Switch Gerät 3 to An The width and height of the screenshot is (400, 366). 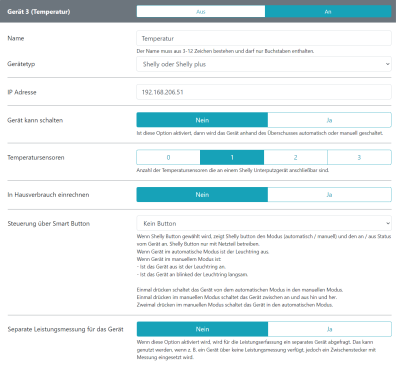click(x=328, y=12)
